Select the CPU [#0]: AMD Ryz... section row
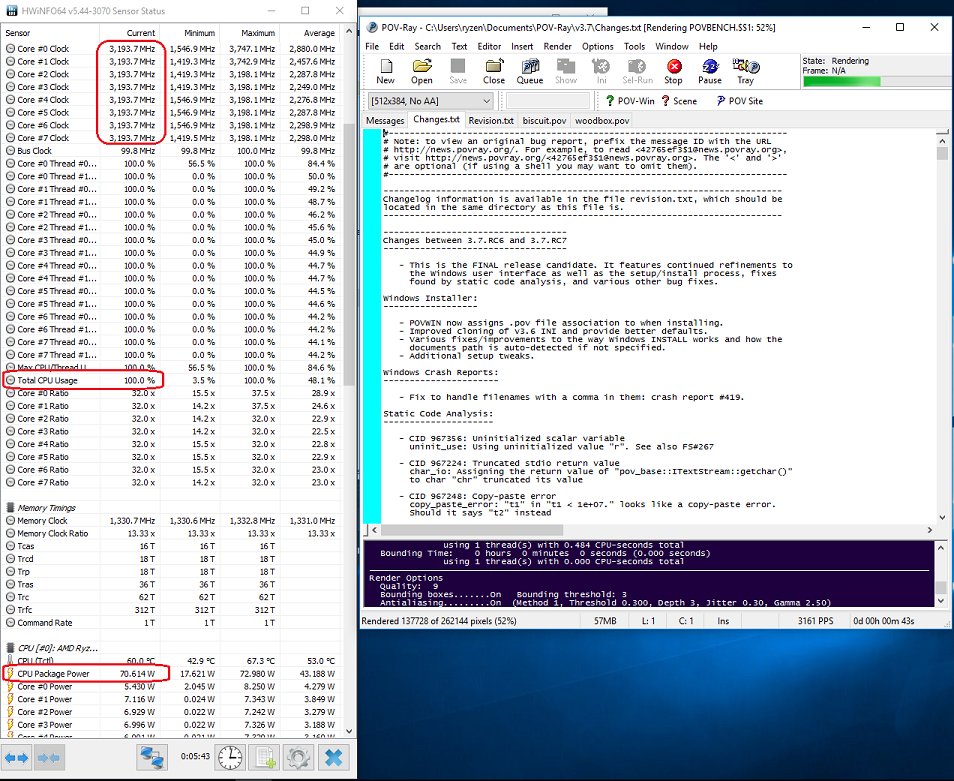Image resolution: width=954 pixels, height=781 pixels. [x=171, y=648]
